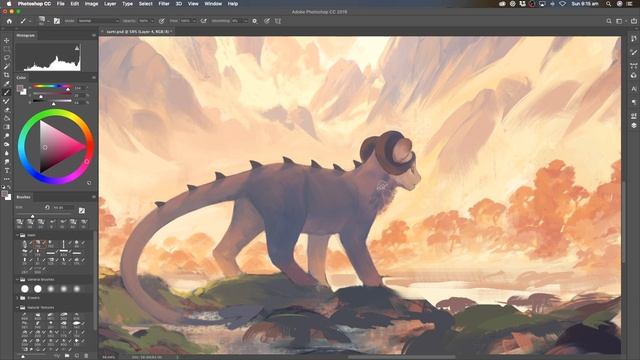Click reset brush size icon in Brushes panel
The width and height of the screenshot is (640, 360).
tap(47, 207)
